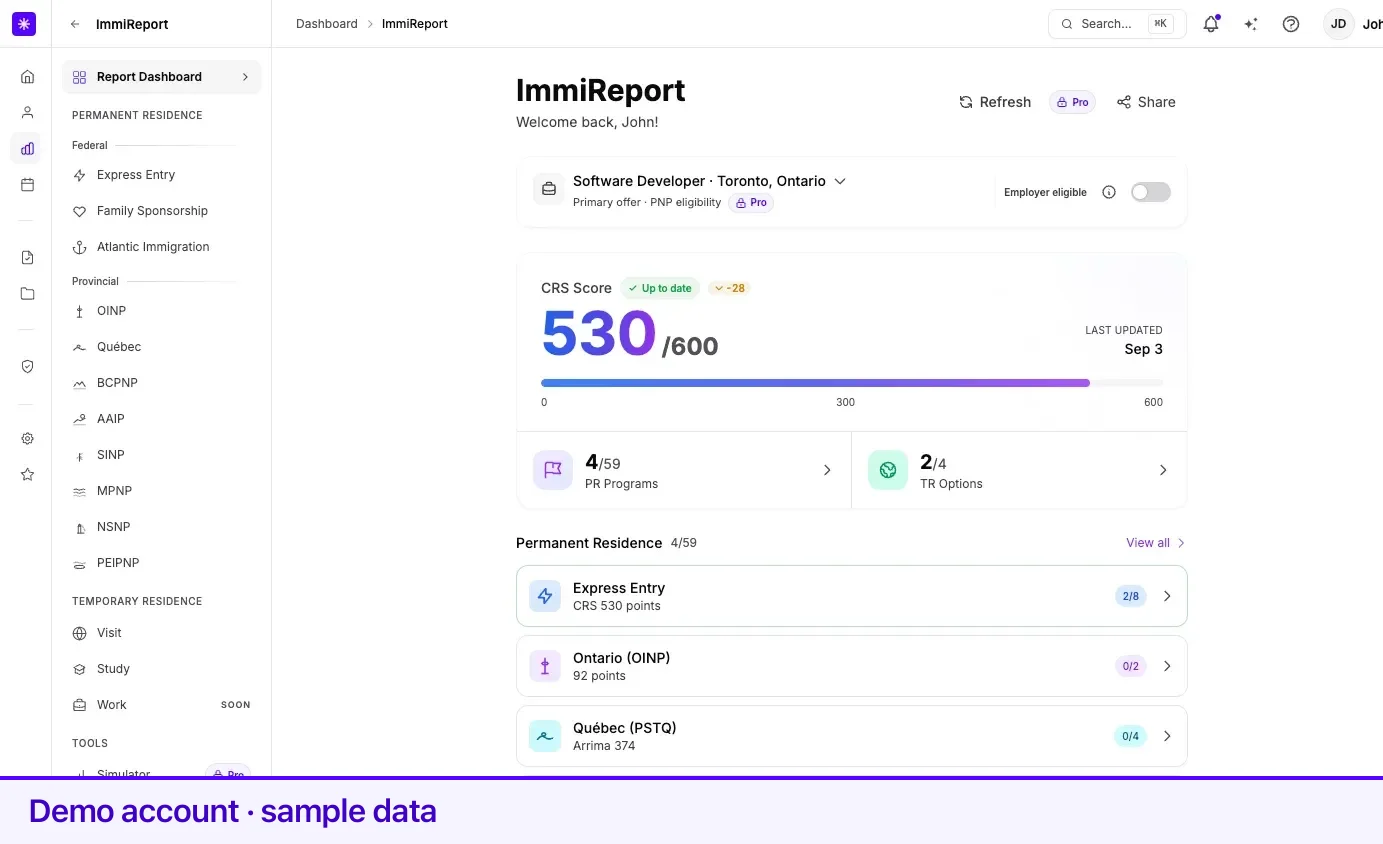
Task: Click the PR Programs flag icon
Action: (x=553, y=470)
